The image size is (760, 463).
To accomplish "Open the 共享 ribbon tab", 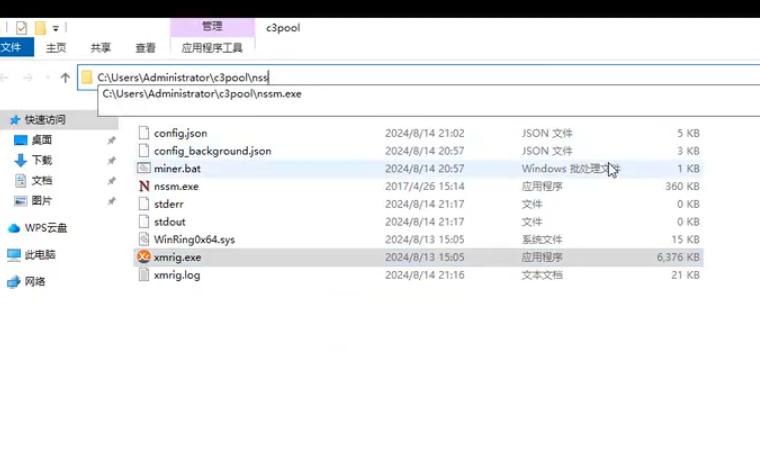I will click(x=100, y=48).
